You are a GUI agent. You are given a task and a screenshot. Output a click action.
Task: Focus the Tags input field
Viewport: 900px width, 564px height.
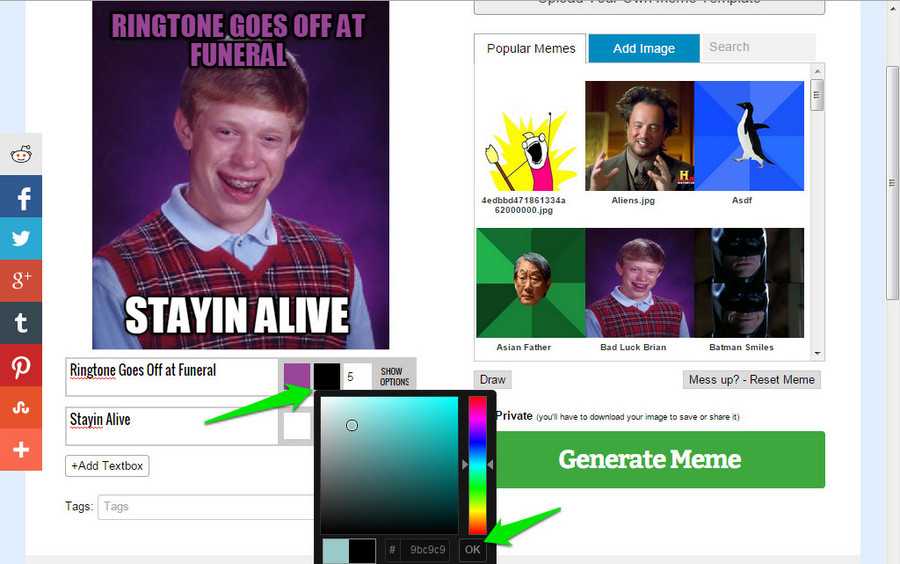click(205, 507)
